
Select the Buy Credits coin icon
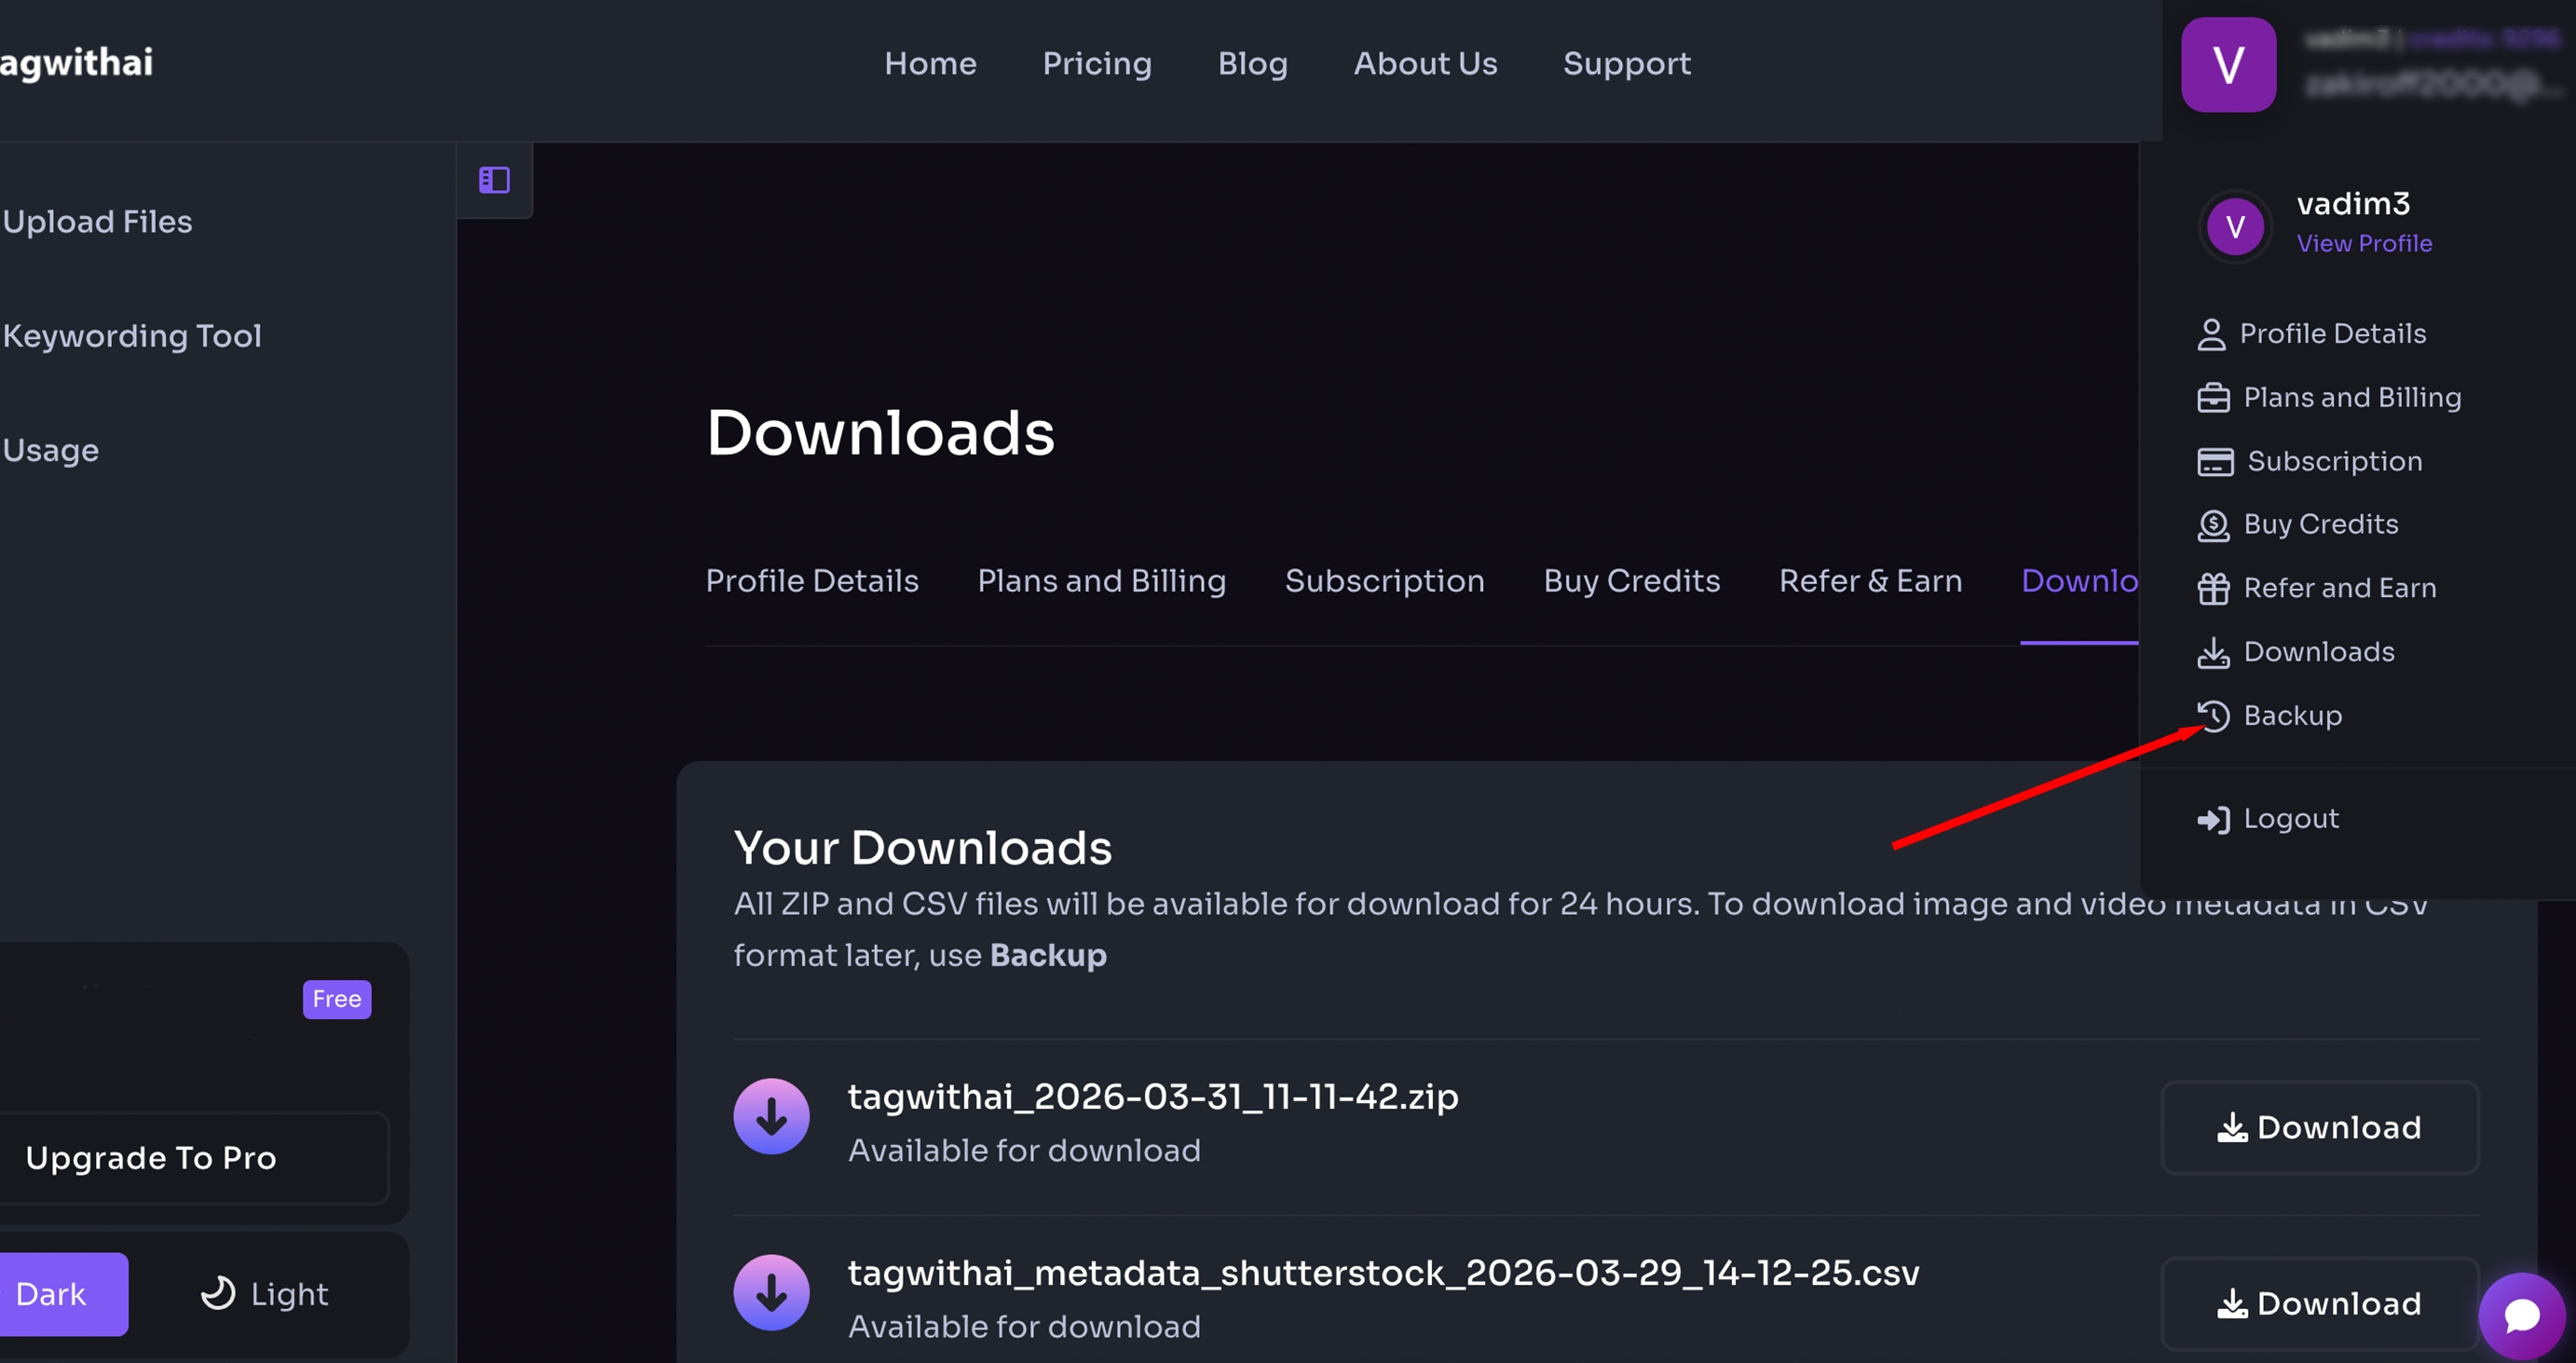2213,524
